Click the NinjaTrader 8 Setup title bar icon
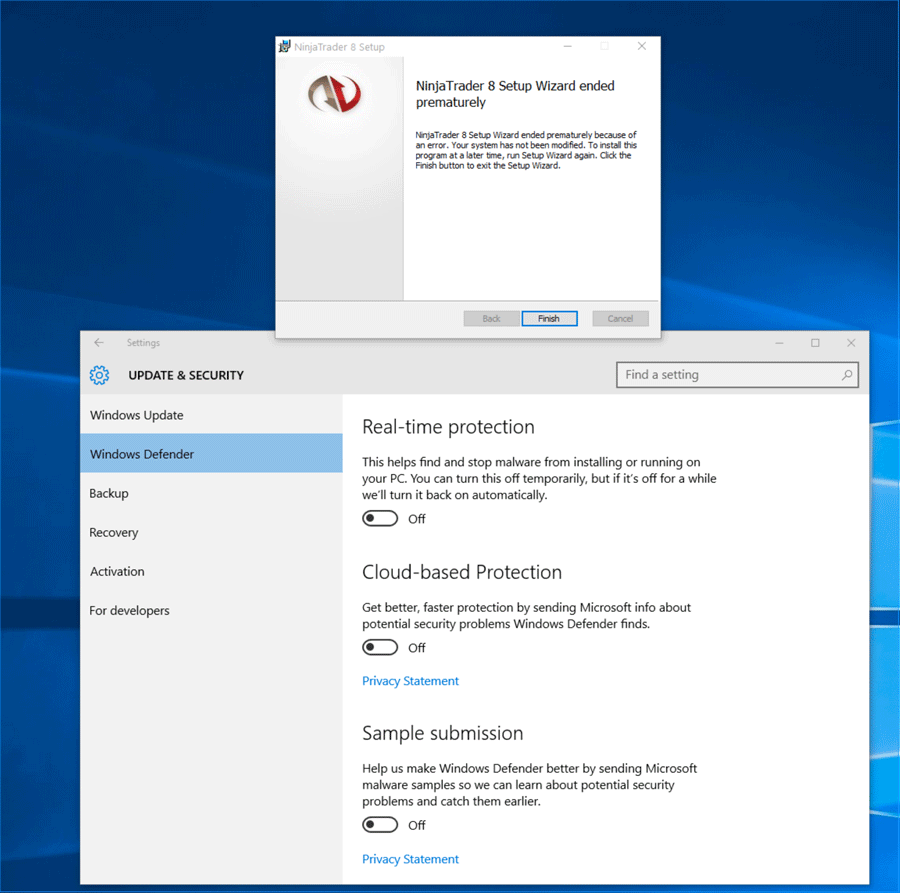The image size is (900, 893). click(x=284, y=46)
